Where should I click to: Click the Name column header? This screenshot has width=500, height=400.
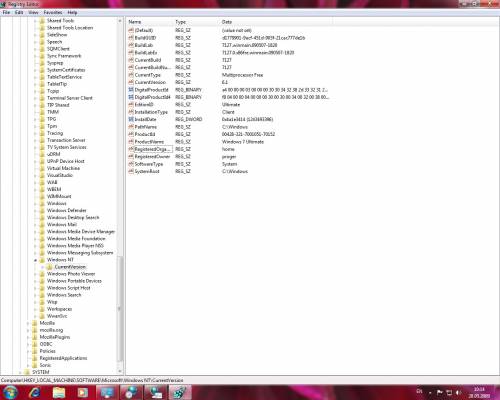[x=150, y=22]
